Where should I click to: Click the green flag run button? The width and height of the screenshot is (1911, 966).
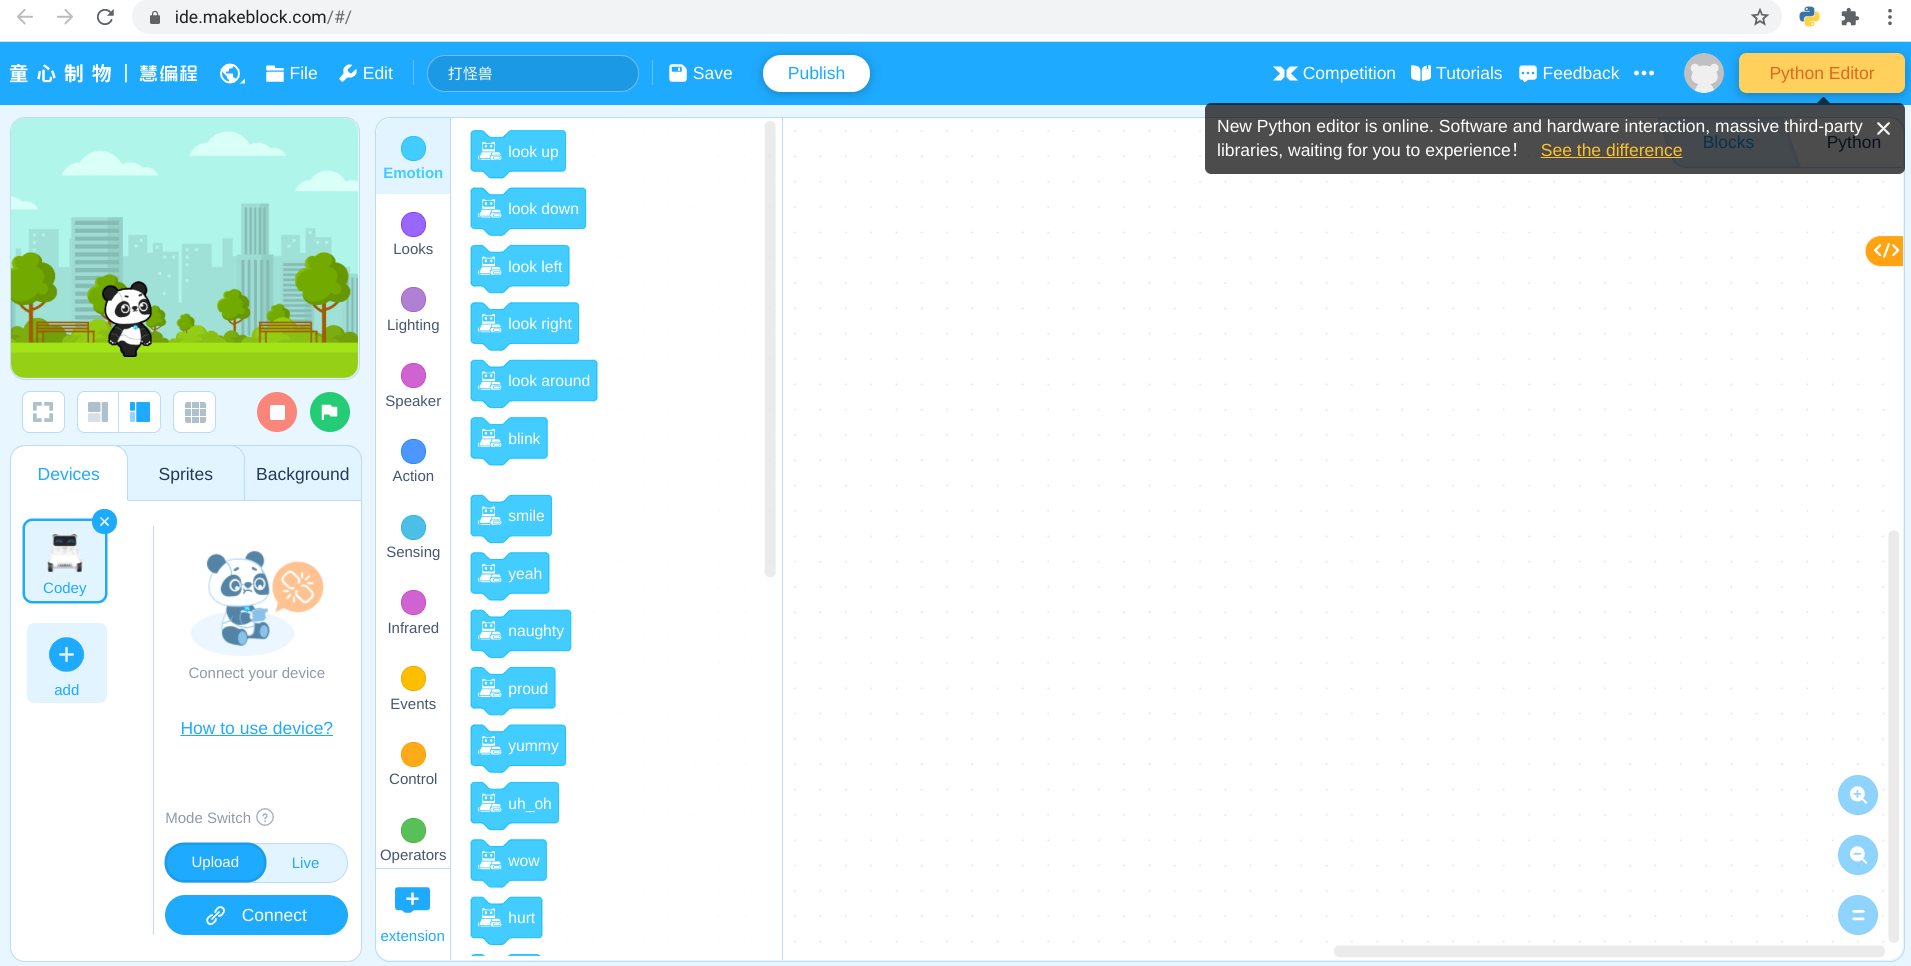[329, 412]
